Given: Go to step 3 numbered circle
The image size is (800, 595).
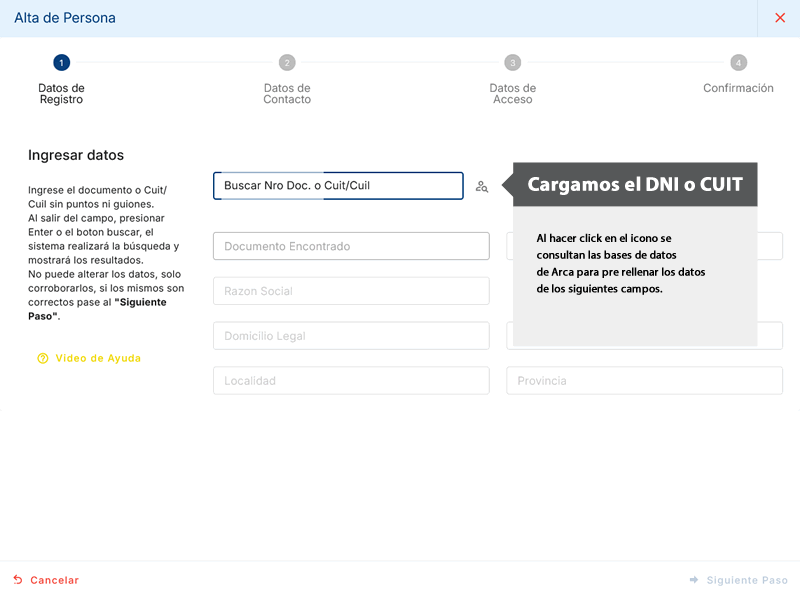Looking at the screenshot, I should pyautogui.click(x=513, y=63).
